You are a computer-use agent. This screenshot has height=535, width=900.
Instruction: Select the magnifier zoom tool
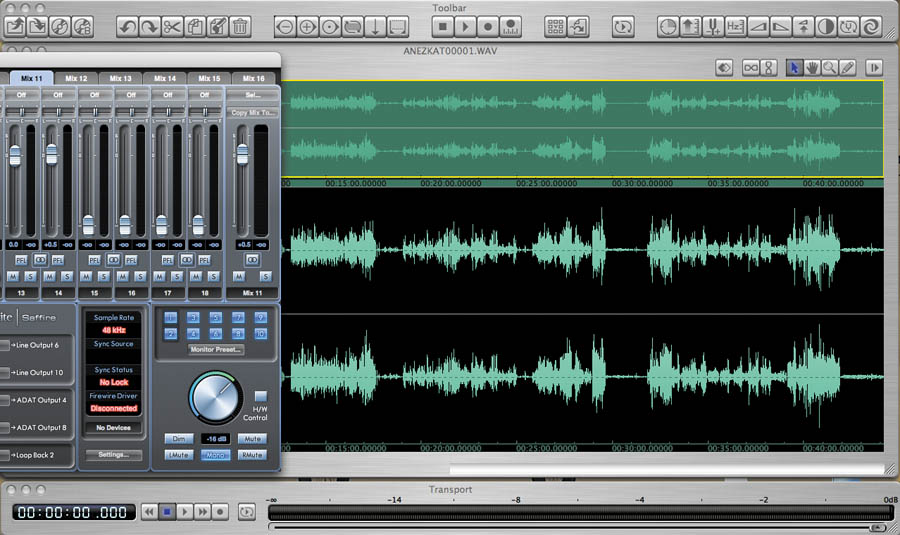coord(830,67)
